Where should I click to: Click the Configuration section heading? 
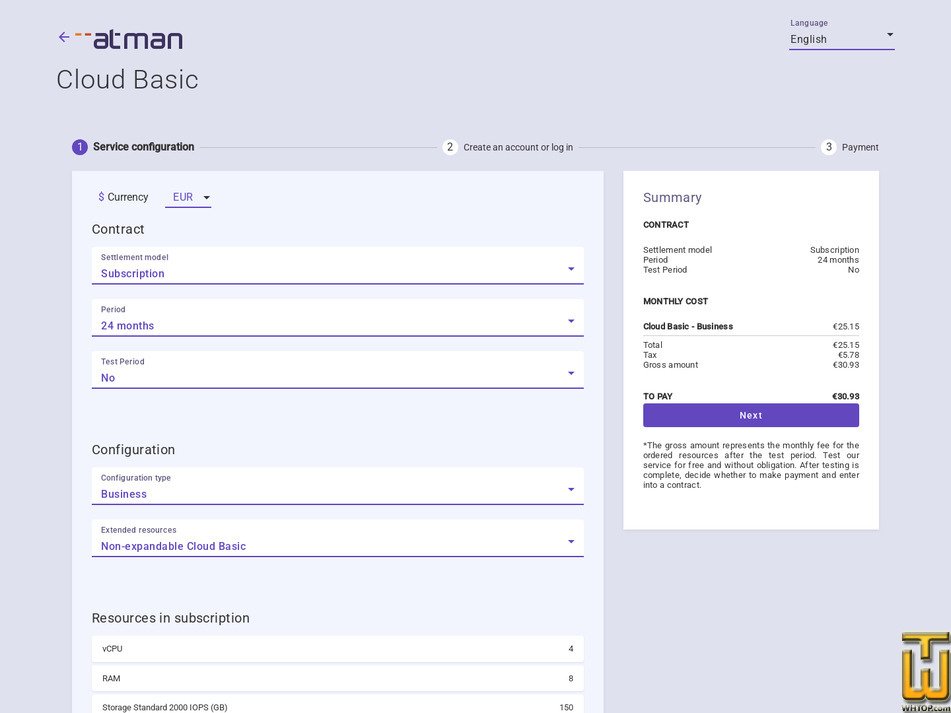[x=133, y=449]
